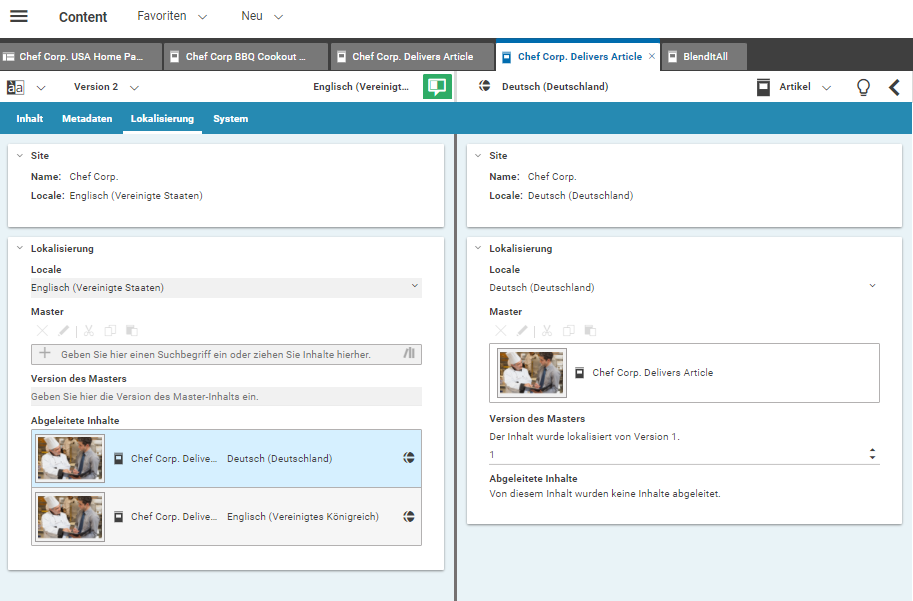Close the active Chef Corp. Delivers Article tab
Viewport: 913px width, 601px height.
click(652, 57)
